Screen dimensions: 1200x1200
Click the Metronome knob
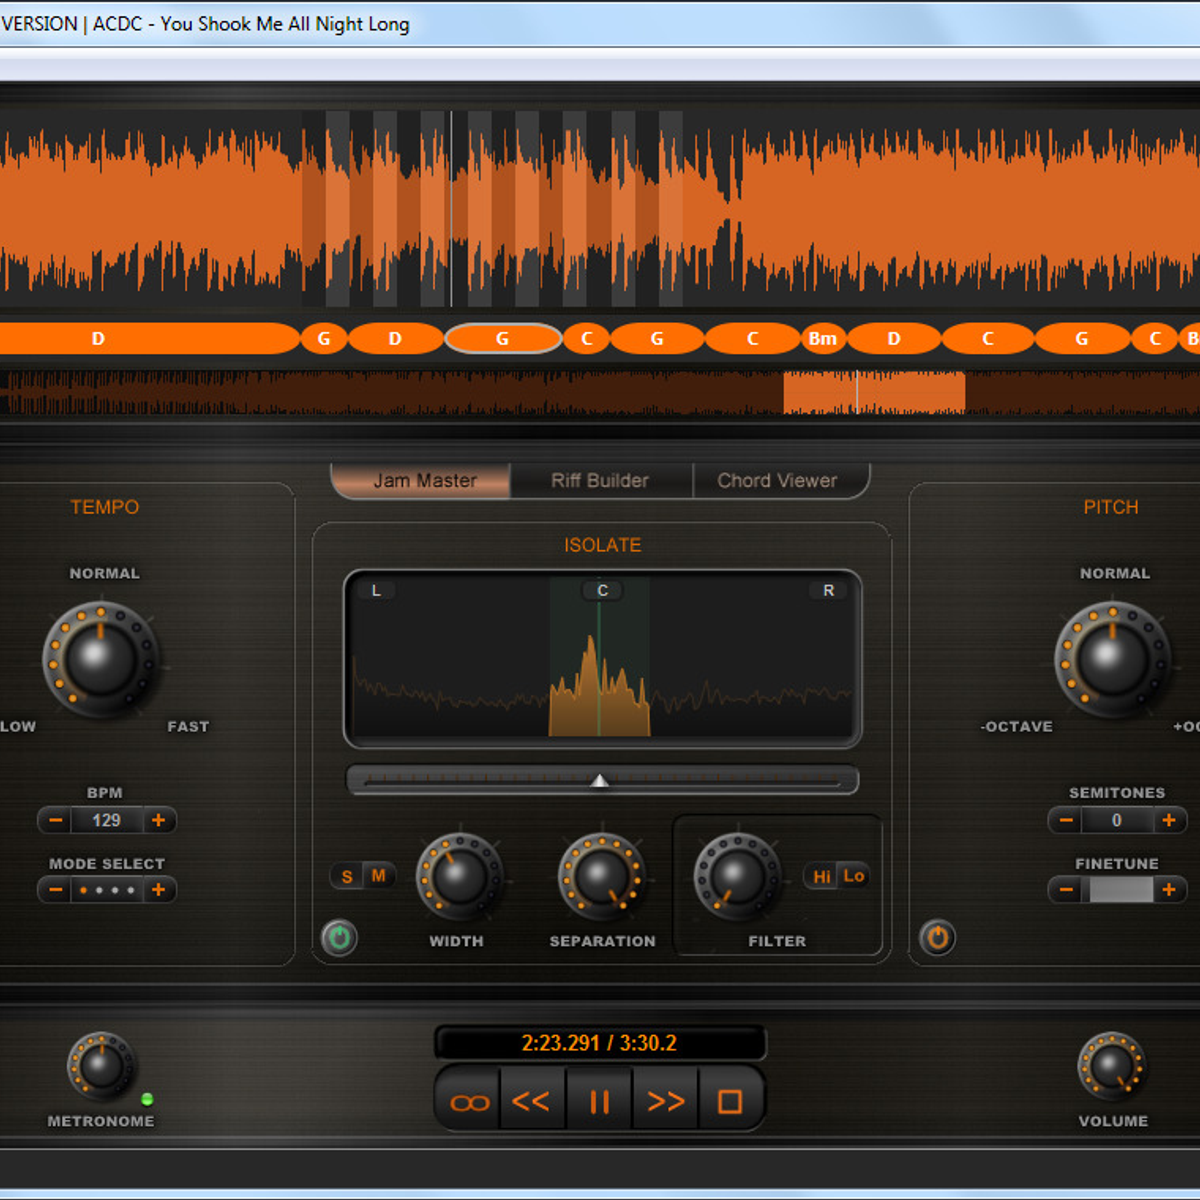[x=100, y=1065]
